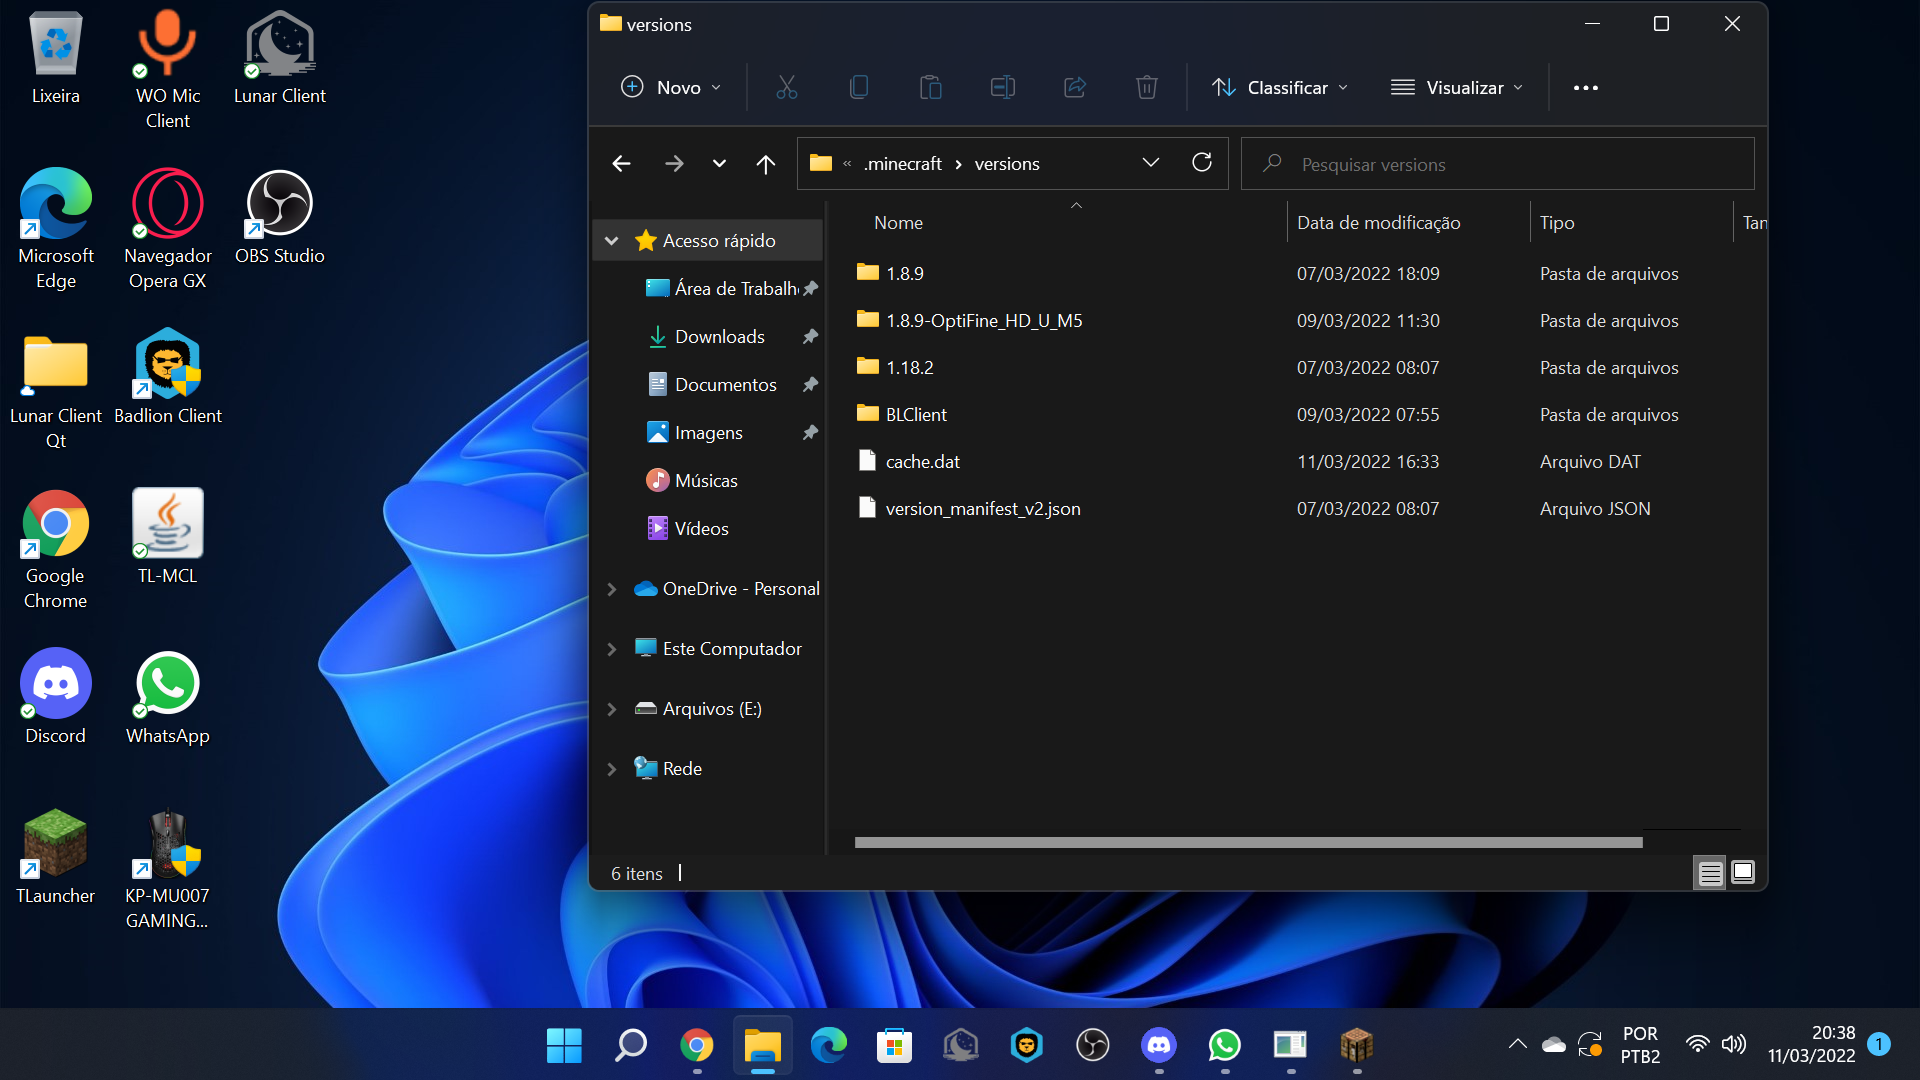
Task: Open the Novo dropdown menu
Action: (671, 88)
